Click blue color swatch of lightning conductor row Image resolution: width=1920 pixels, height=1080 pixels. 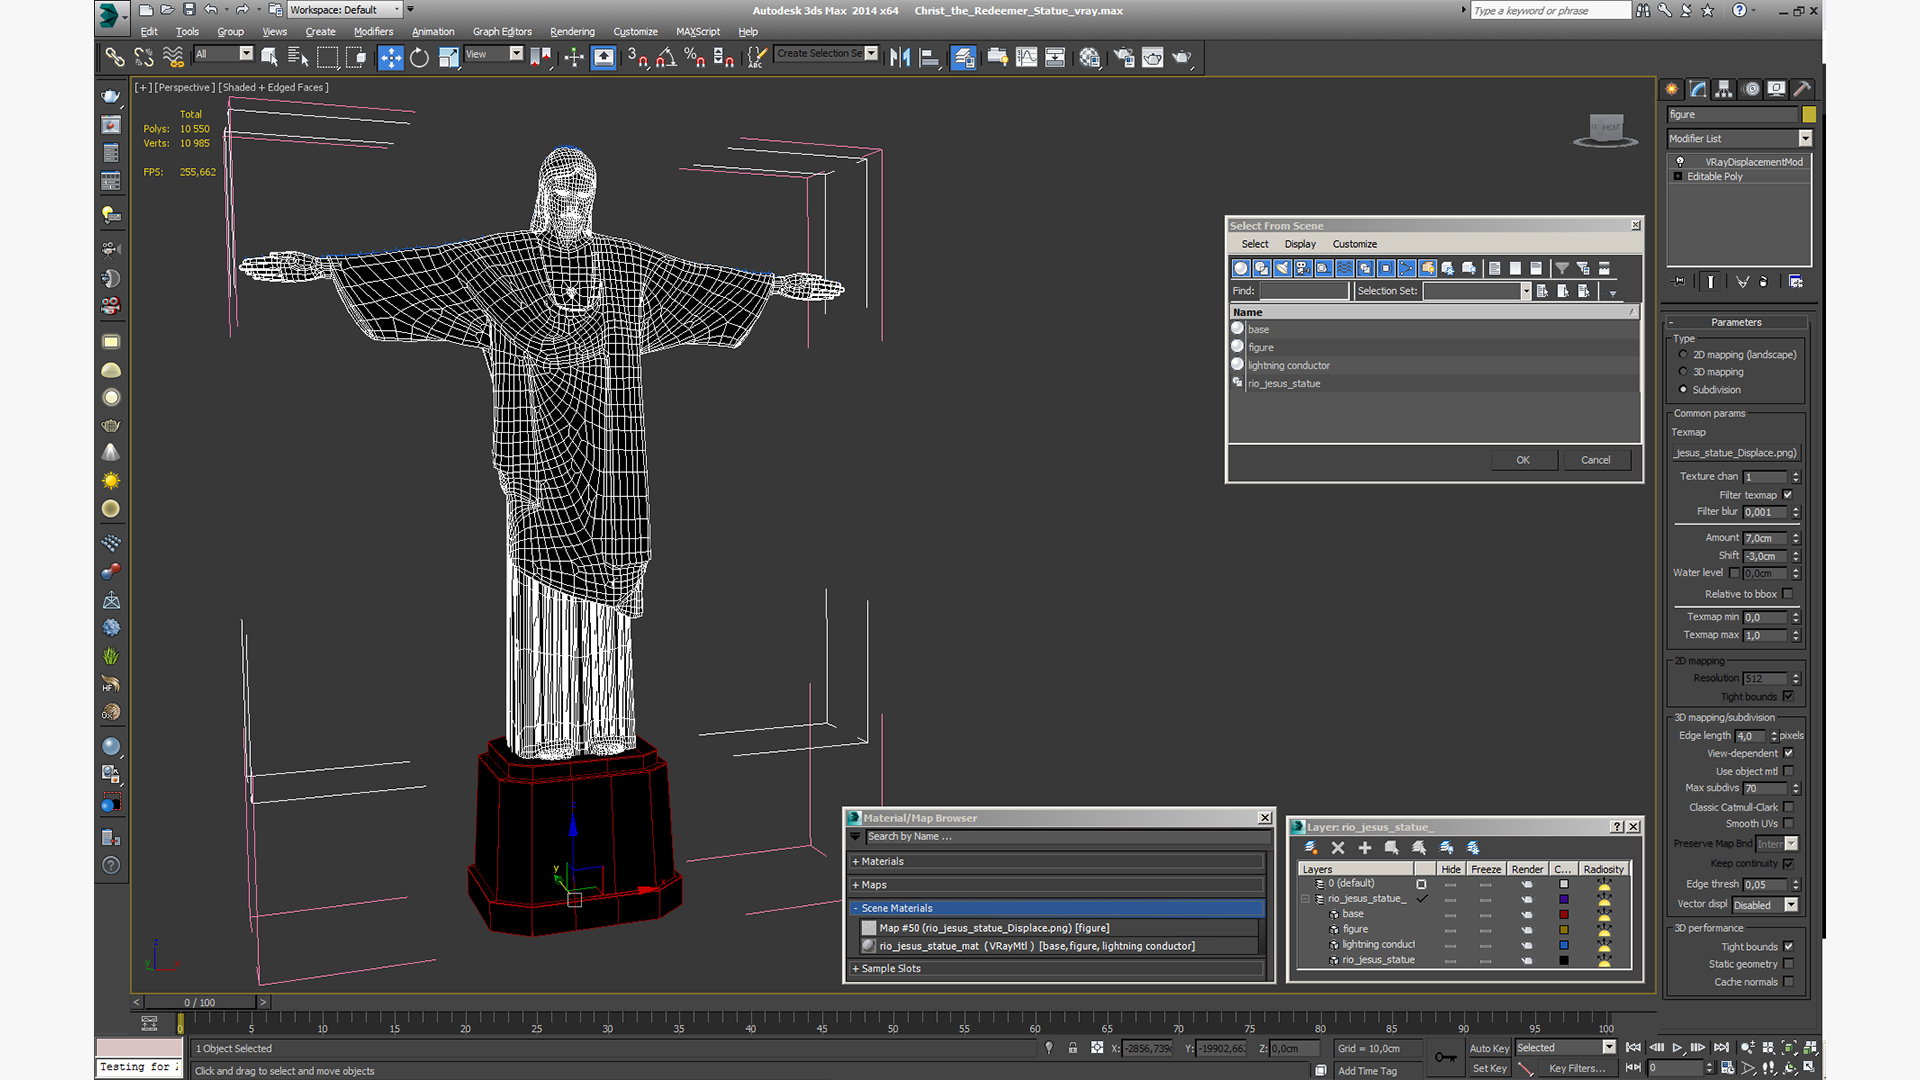tap(1564, 945)
